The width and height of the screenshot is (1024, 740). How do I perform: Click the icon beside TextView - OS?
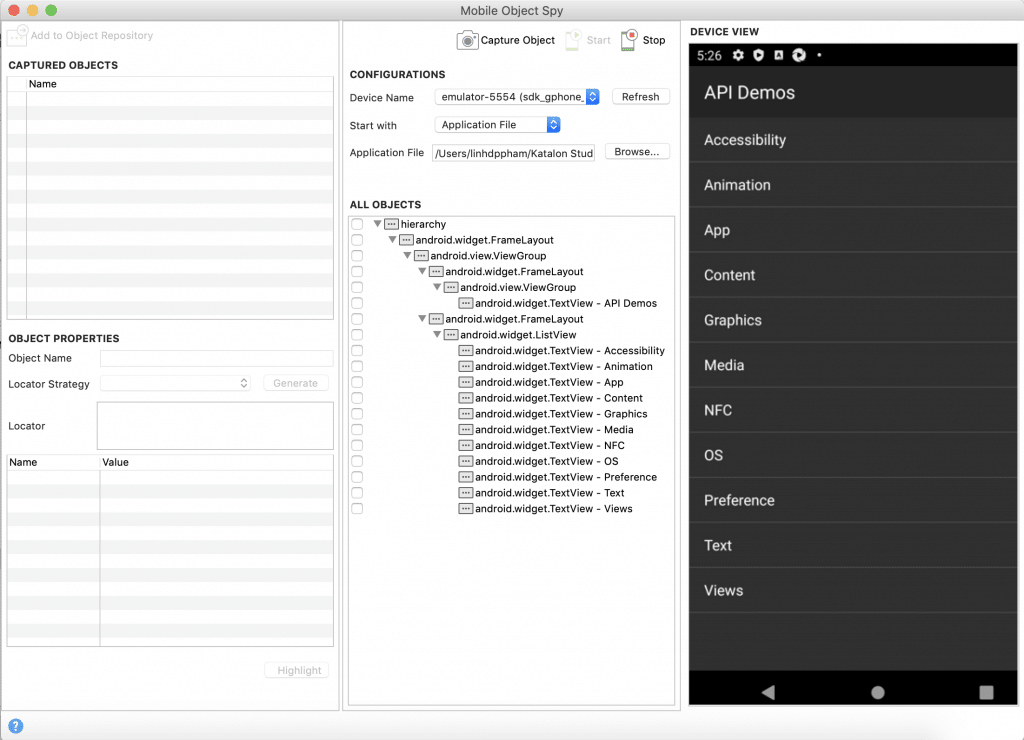[466, 461]
